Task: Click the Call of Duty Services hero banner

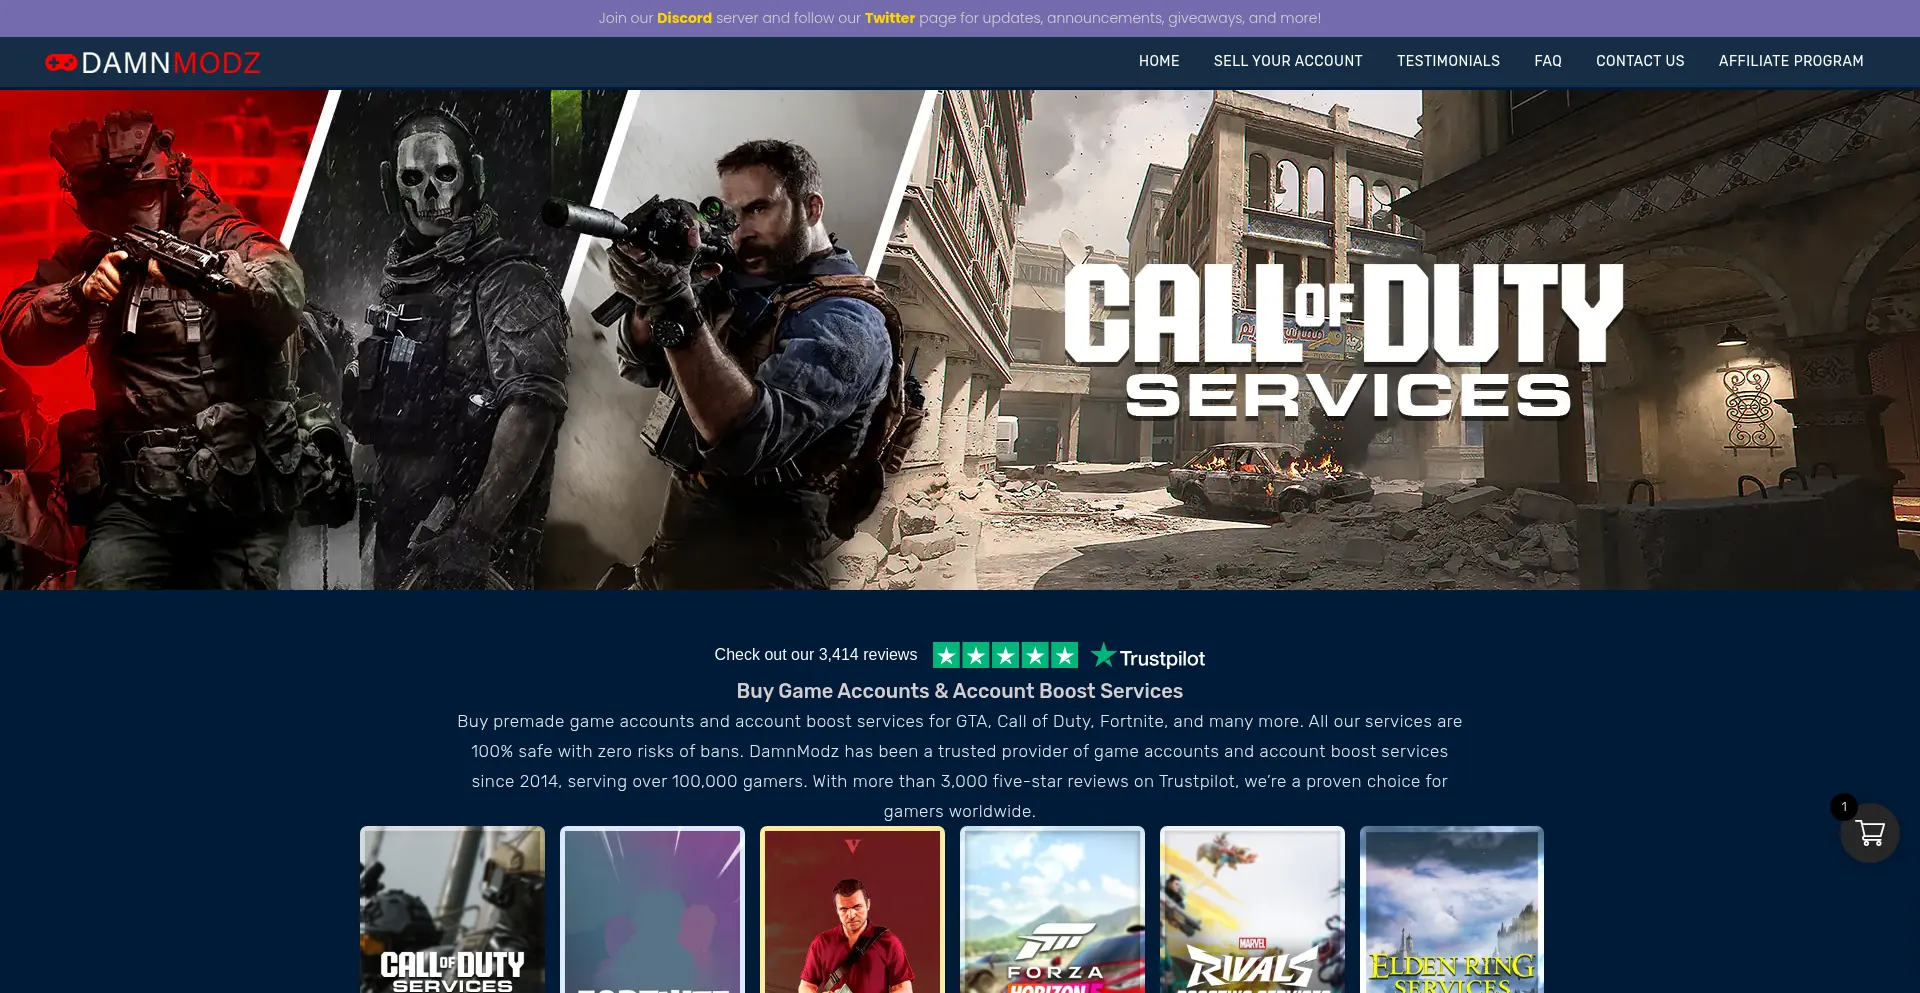Action: [x=960, y=340]
